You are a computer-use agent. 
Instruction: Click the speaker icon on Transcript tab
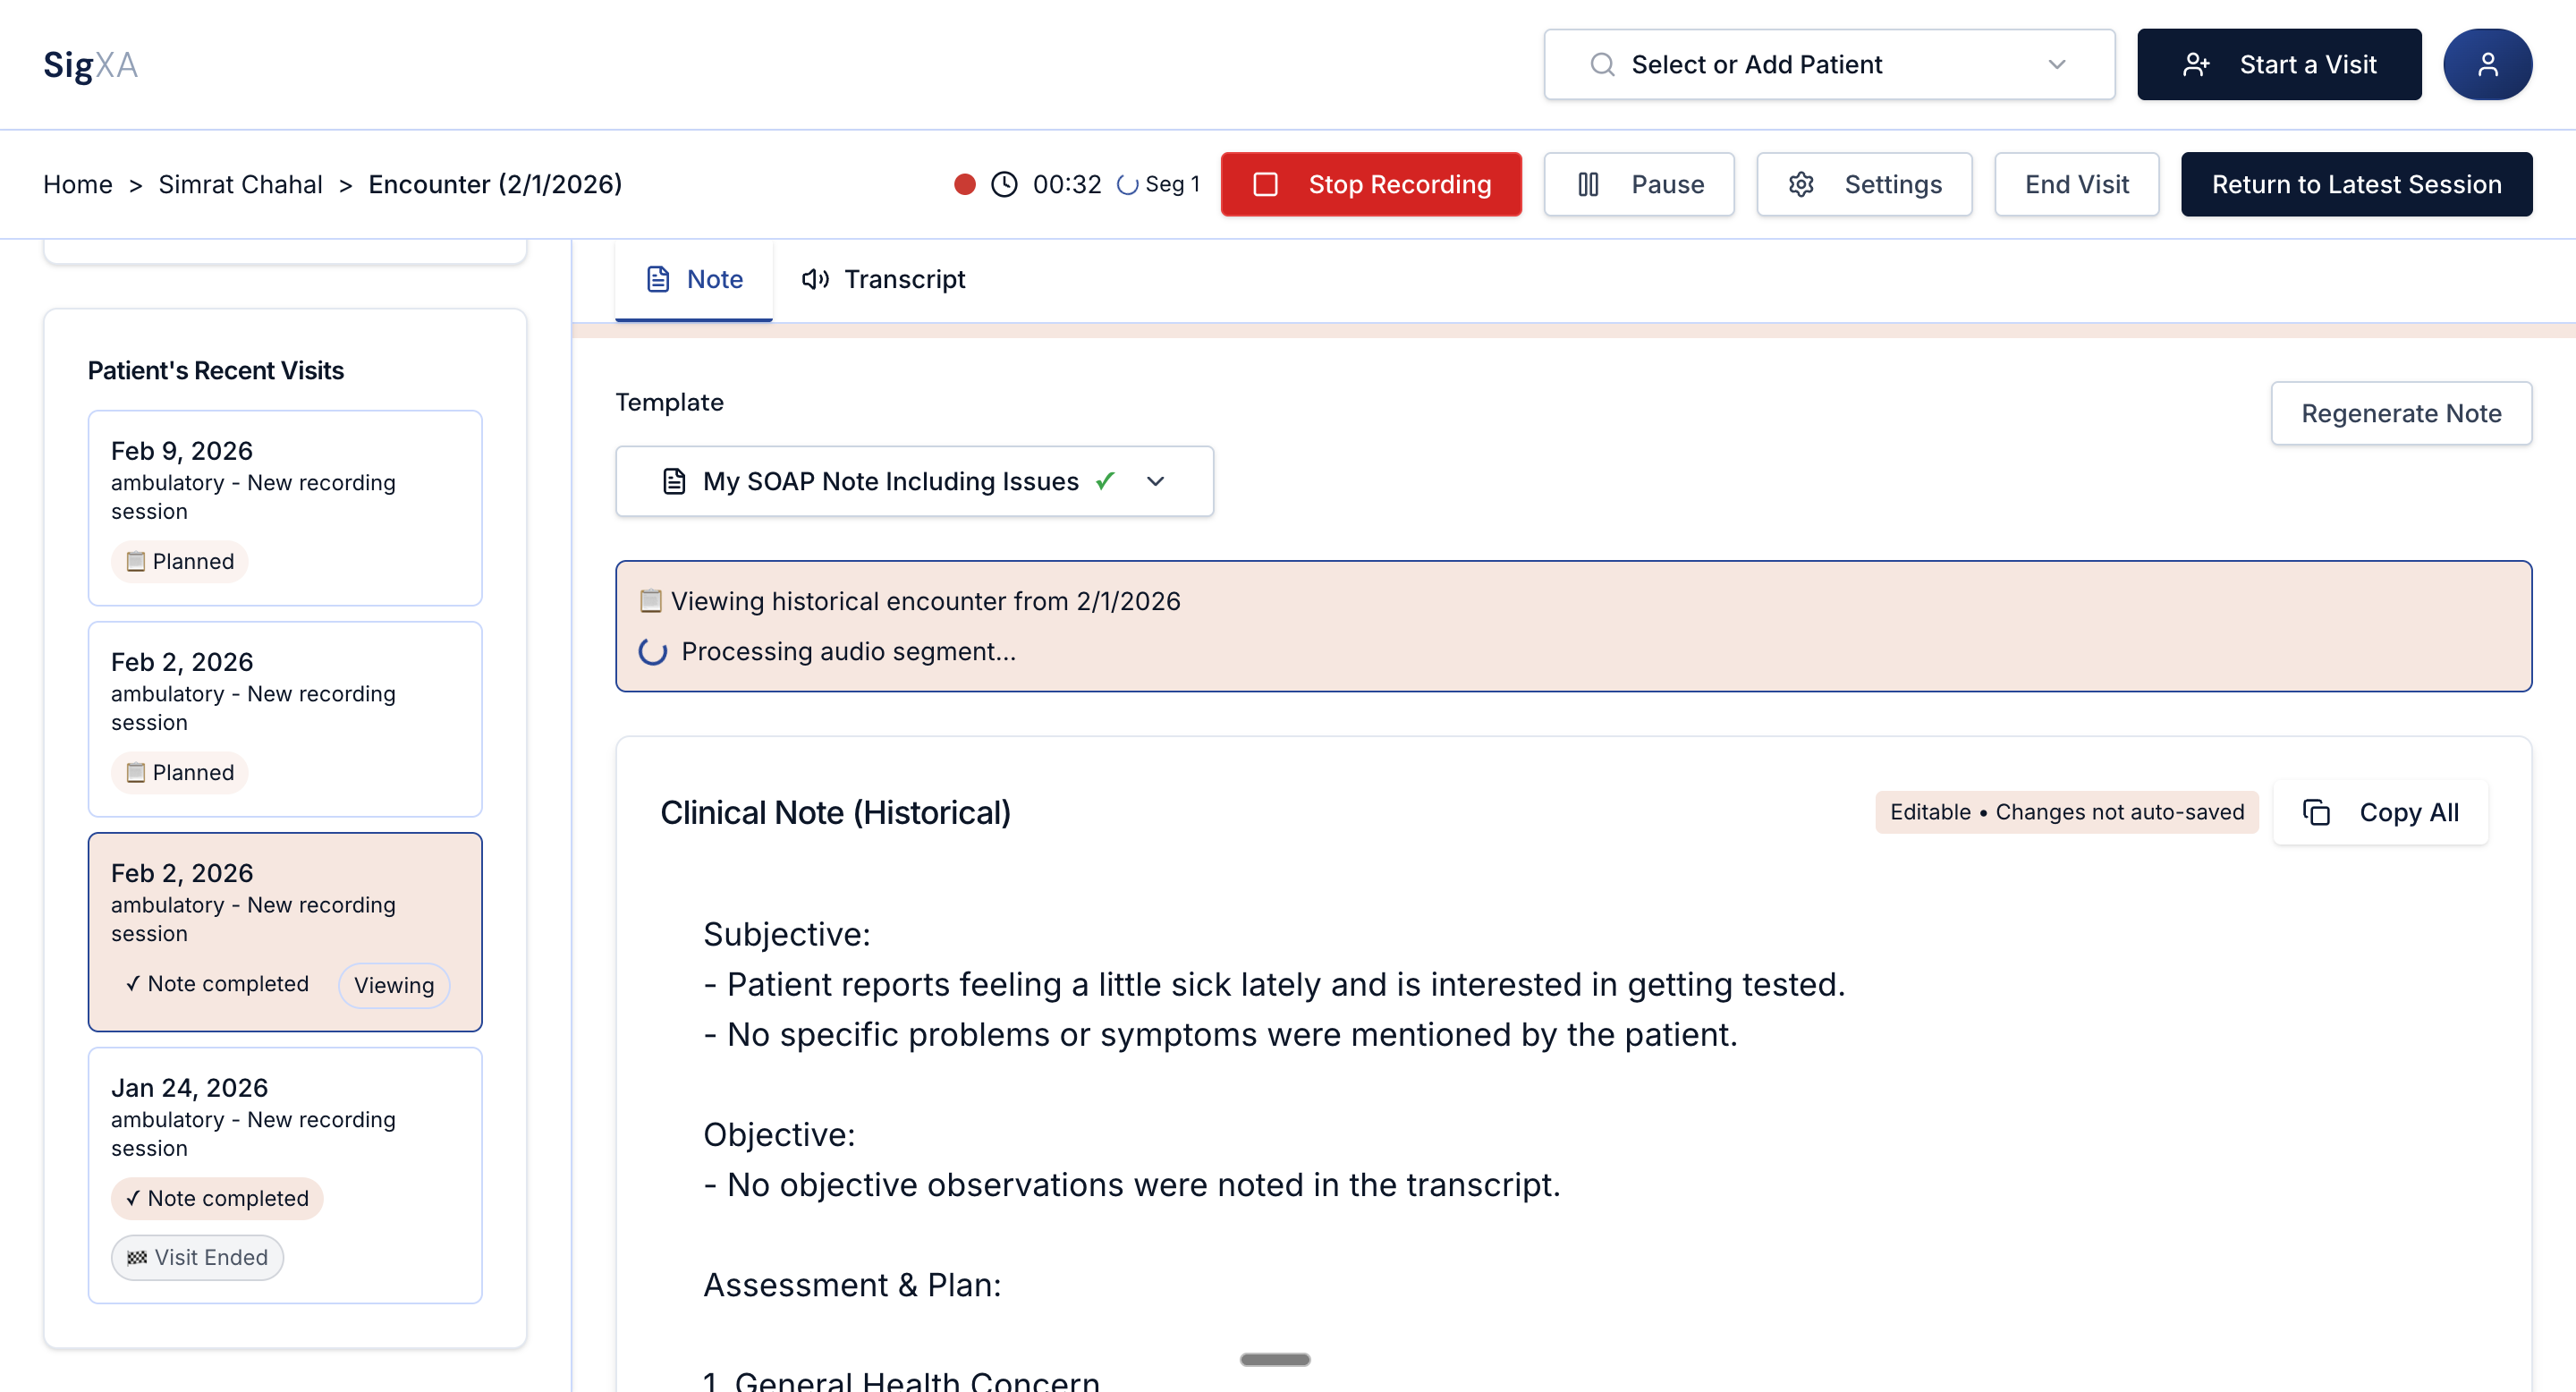(815, 279)
